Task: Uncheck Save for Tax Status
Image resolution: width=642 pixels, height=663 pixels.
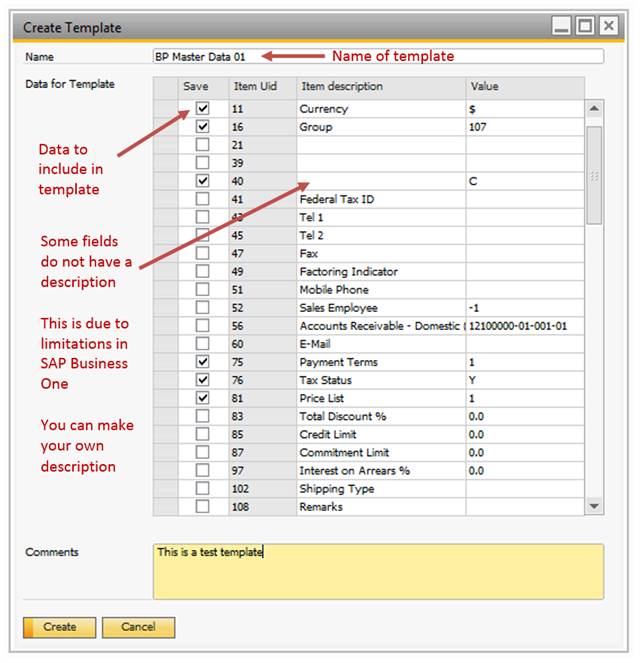Action: click(203, 380)
